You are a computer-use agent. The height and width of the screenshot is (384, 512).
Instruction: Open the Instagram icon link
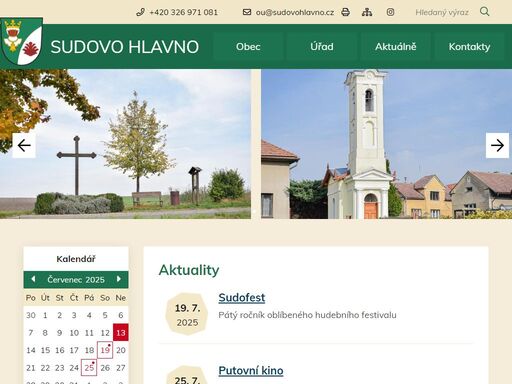tap(390, 12)
